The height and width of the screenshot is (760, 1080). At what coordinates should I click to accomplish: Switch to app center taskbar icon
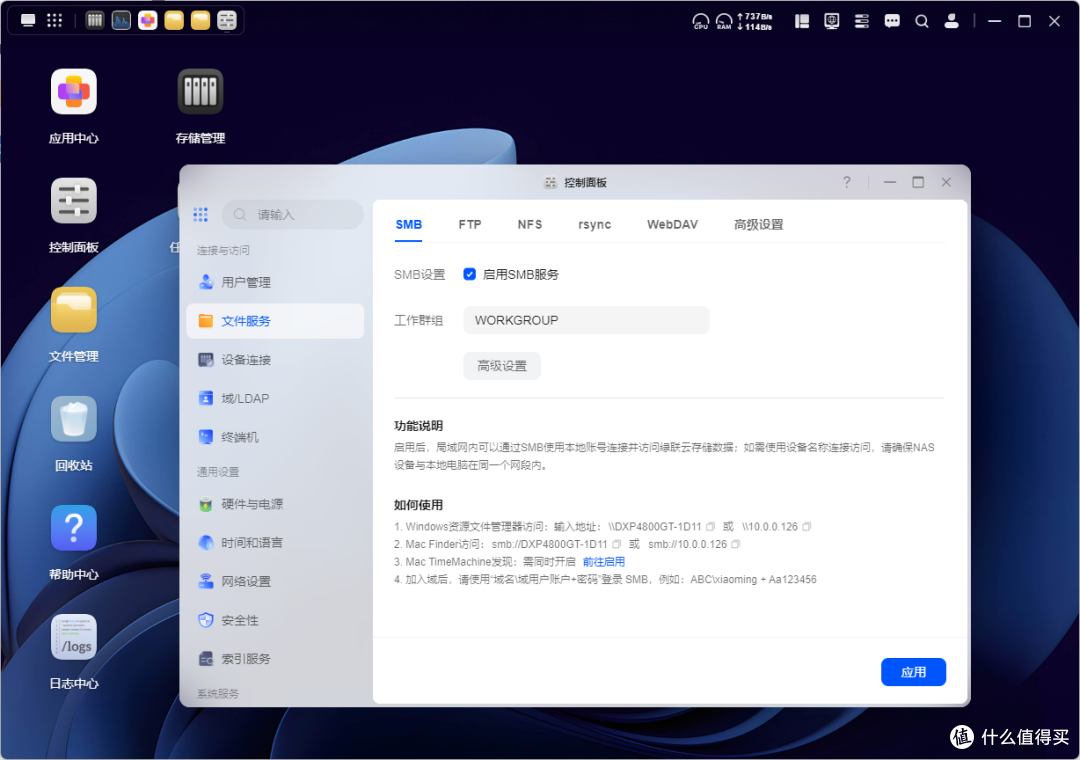147,21
